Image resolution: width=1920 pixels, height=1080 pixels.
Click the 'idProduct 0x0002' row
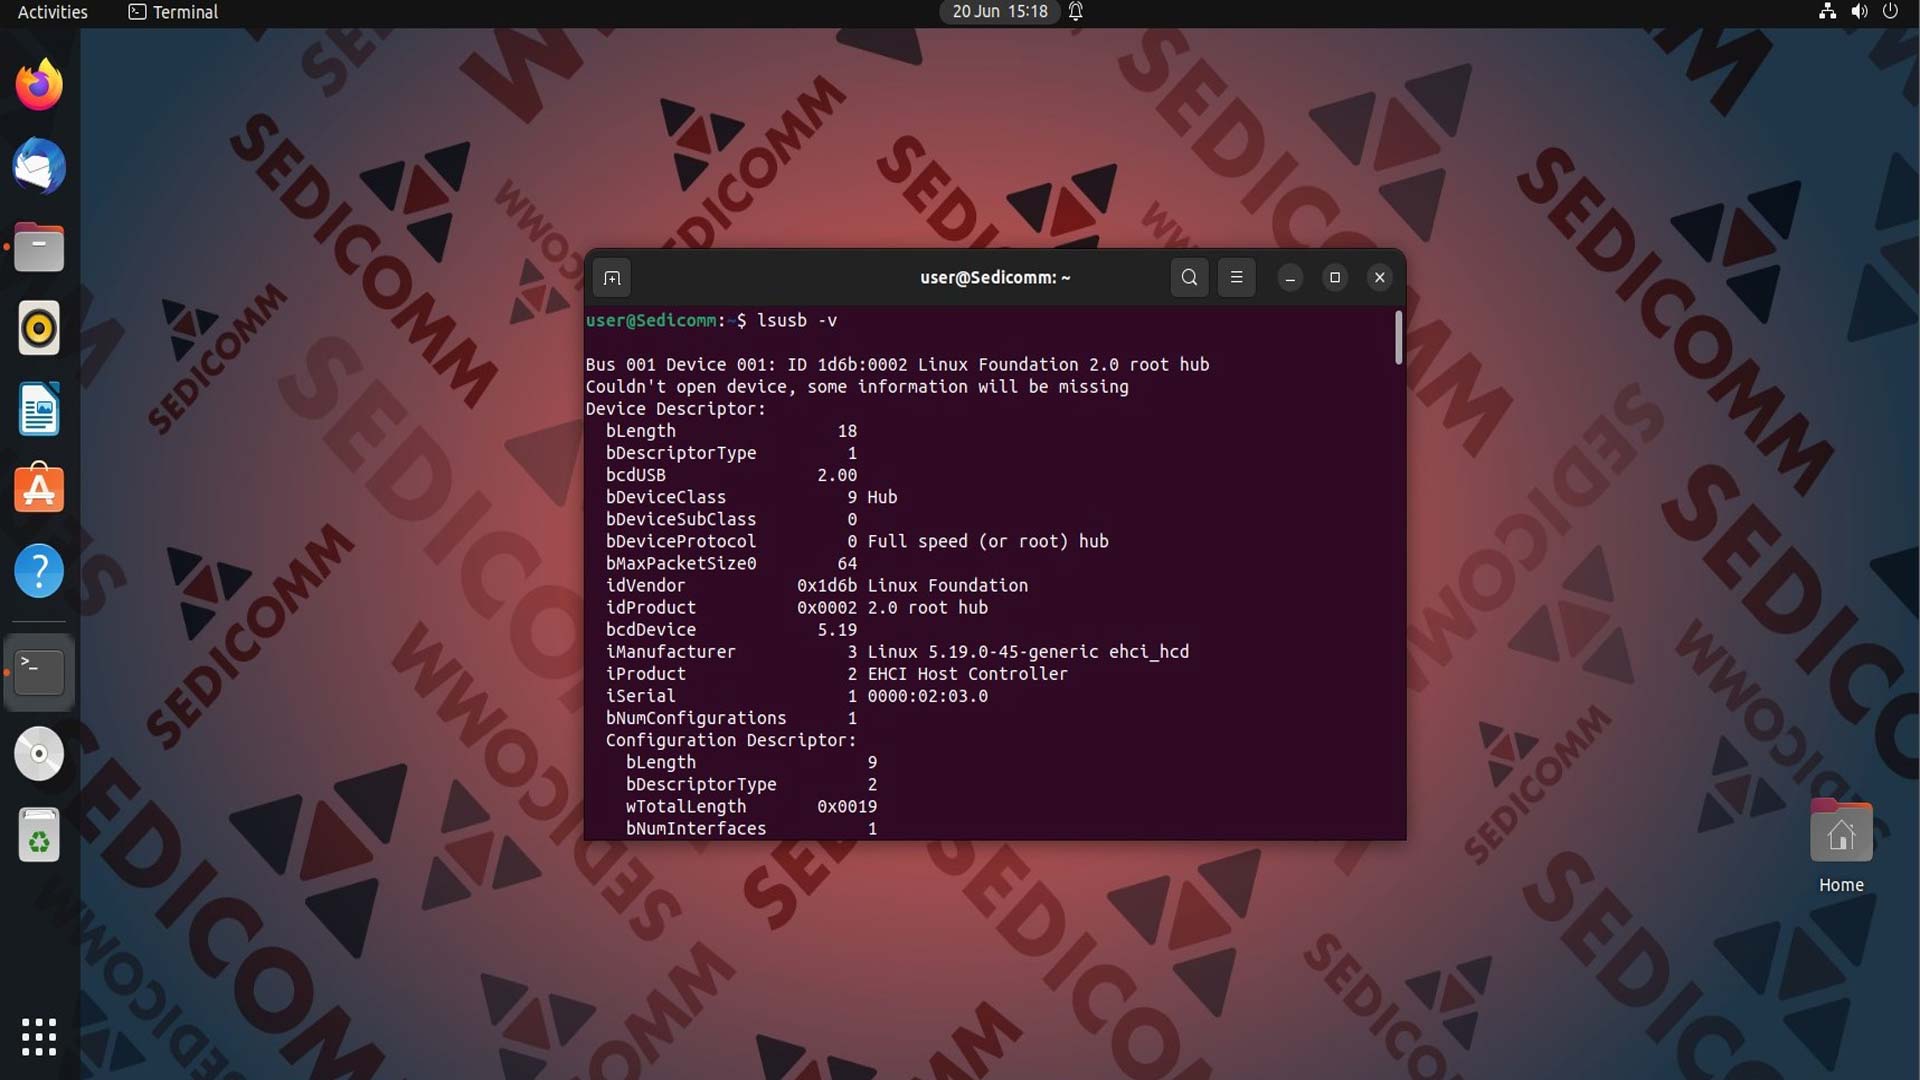(796, 607)
